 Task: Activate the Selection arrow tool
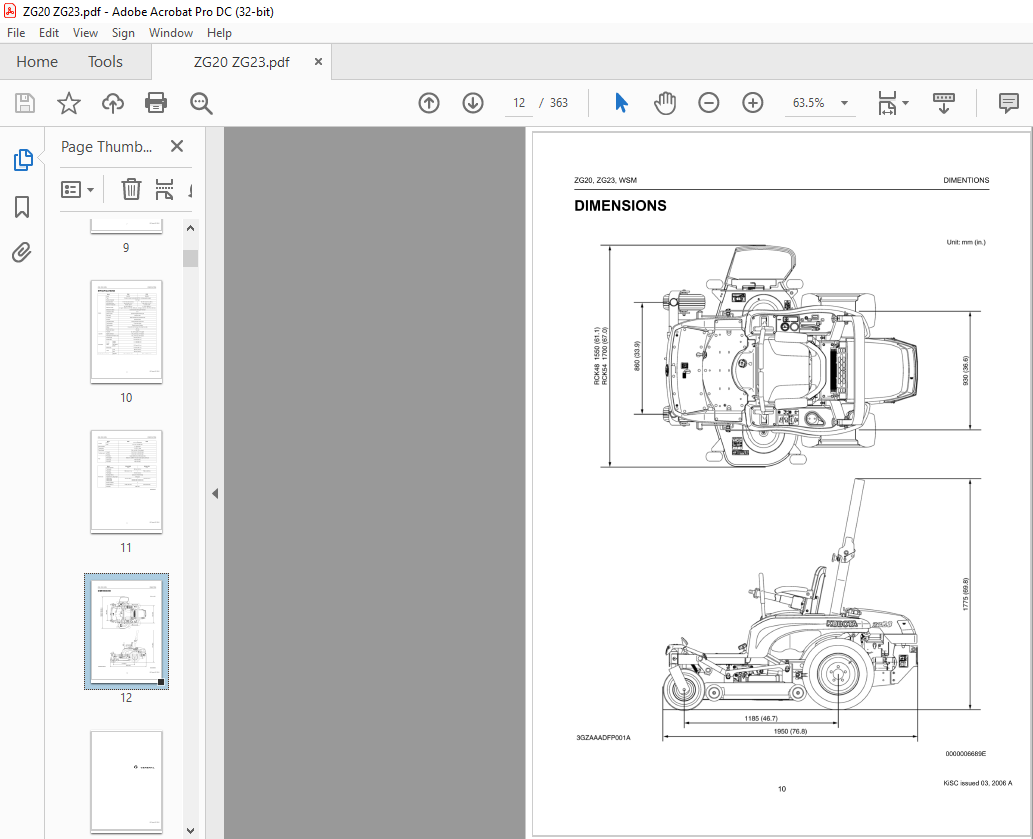(x=621, y=103)
